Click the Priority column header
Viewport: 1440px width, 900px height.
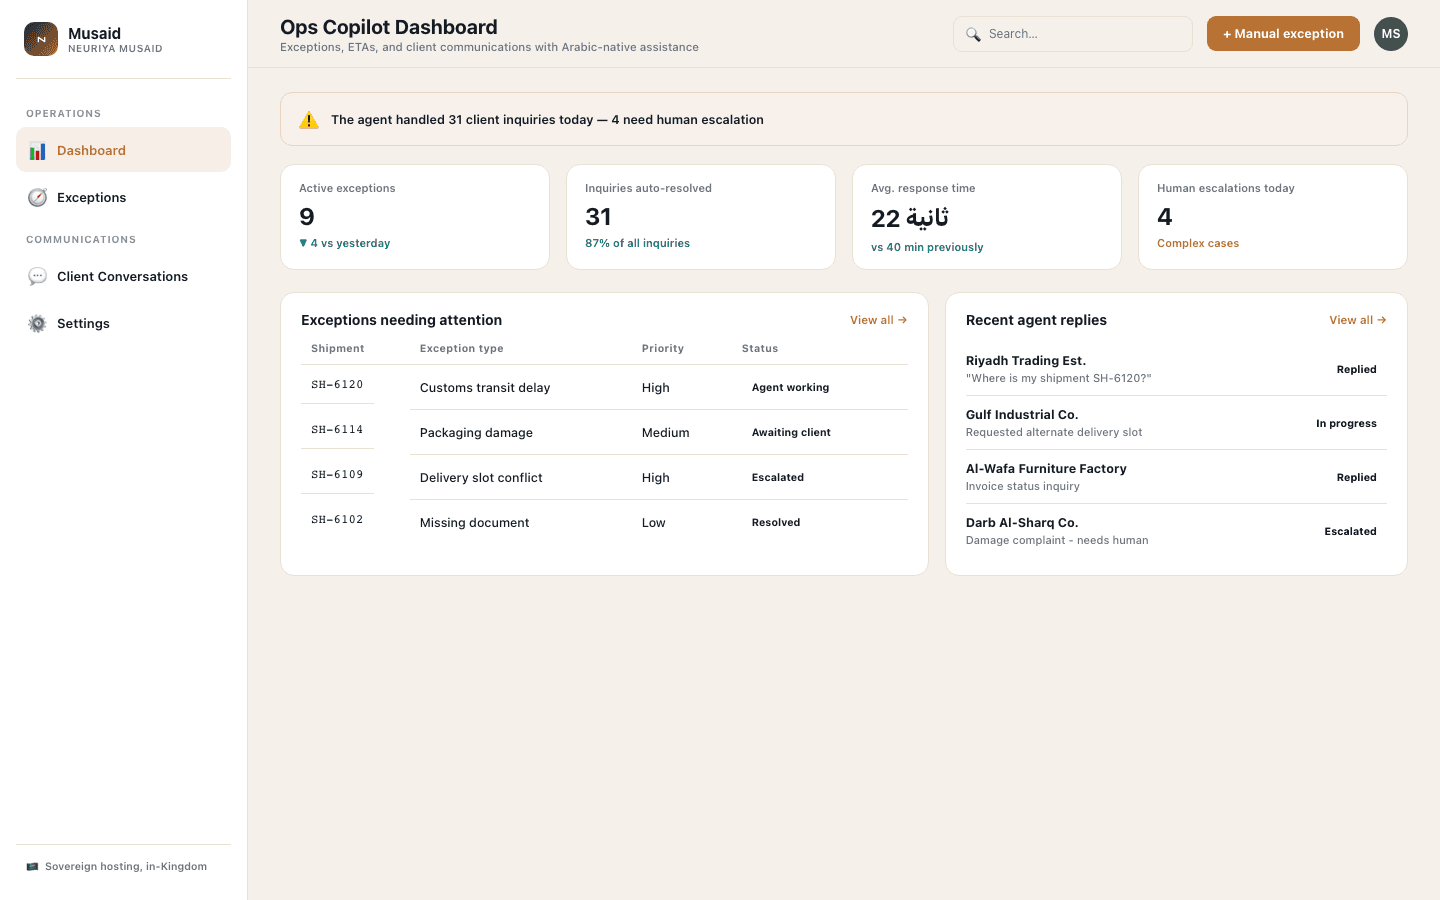pyautogui.click(x=663, y=349)
